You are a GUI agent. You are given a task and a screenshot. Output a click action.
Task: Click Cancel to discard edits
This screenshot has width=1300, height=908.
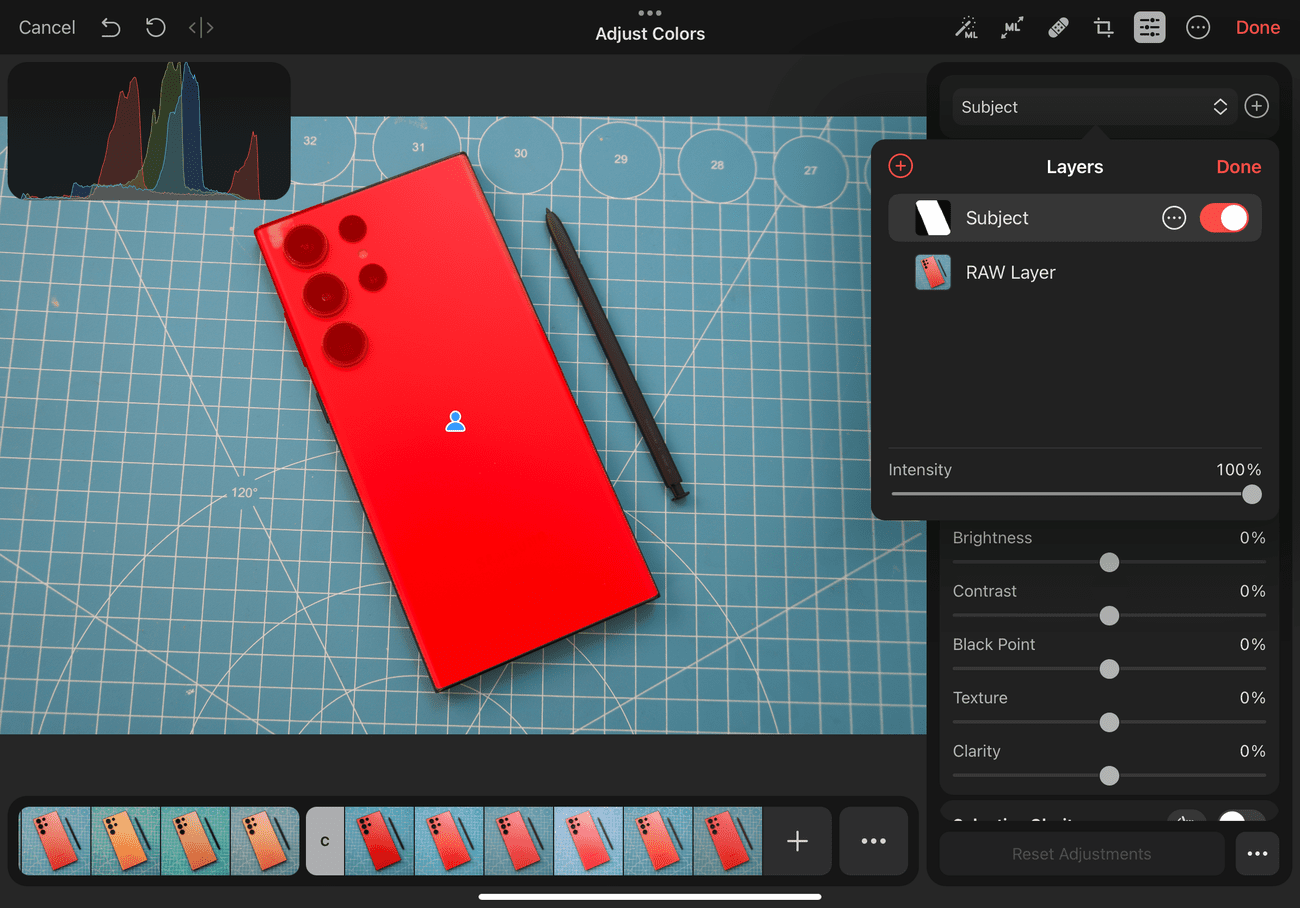click(x=46, y=27)
